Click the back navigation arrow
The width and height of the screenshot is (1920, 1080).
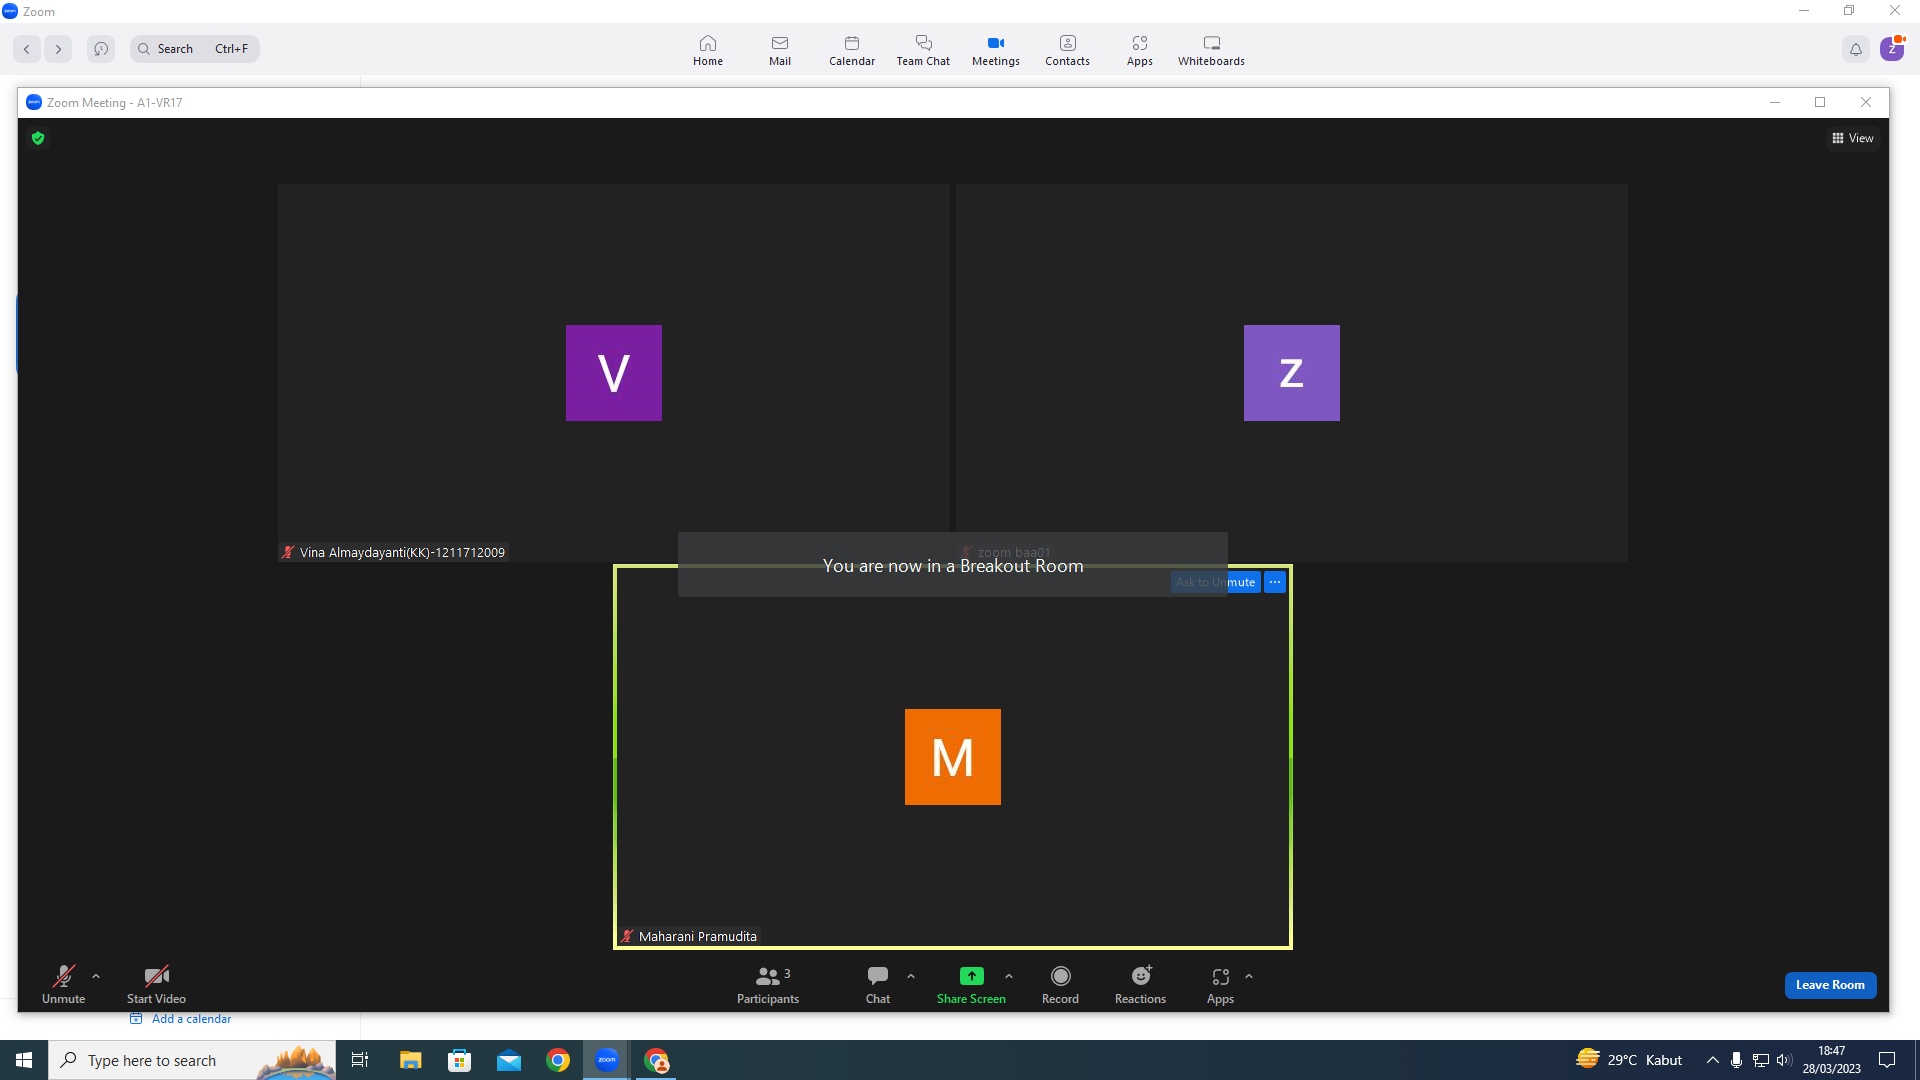click(x=27, y=49)
